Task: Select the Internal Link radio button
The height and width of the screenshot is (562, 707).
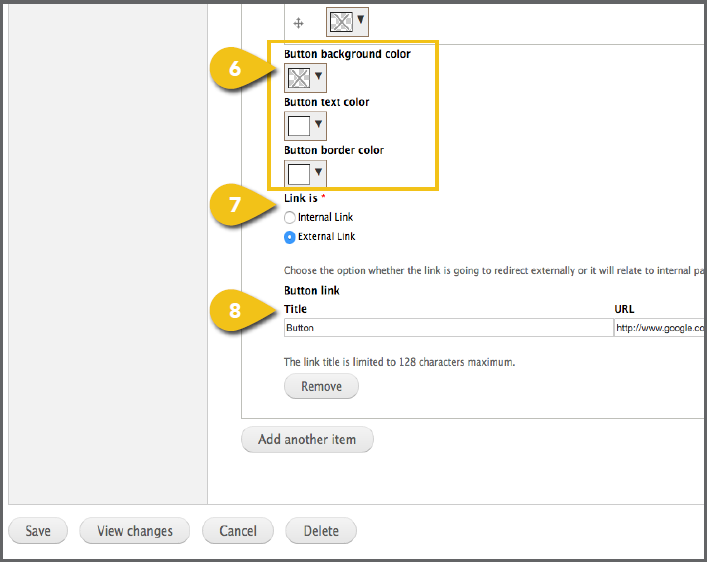Action: (289, 217)
